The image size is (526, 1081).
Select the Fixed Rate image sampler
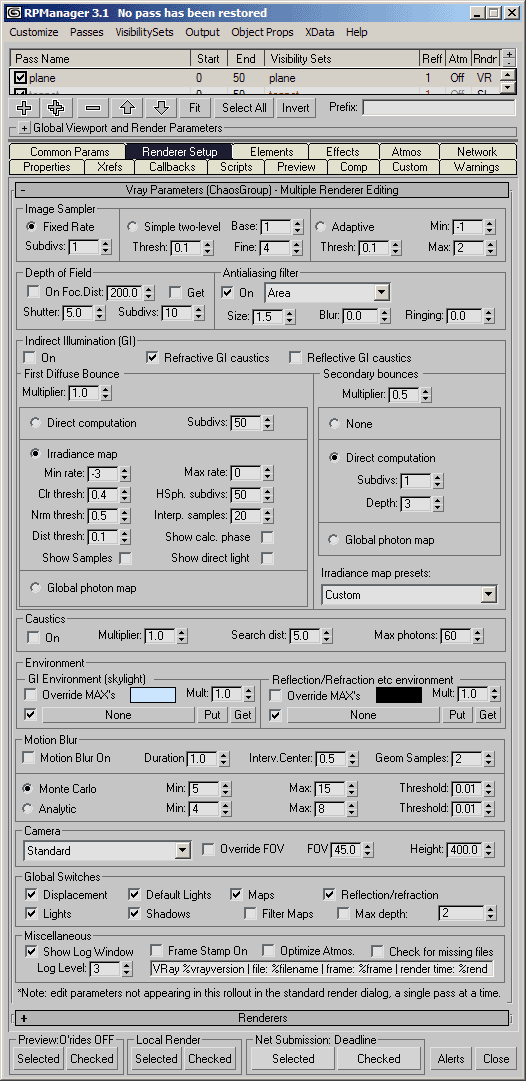tap(31, 226)
